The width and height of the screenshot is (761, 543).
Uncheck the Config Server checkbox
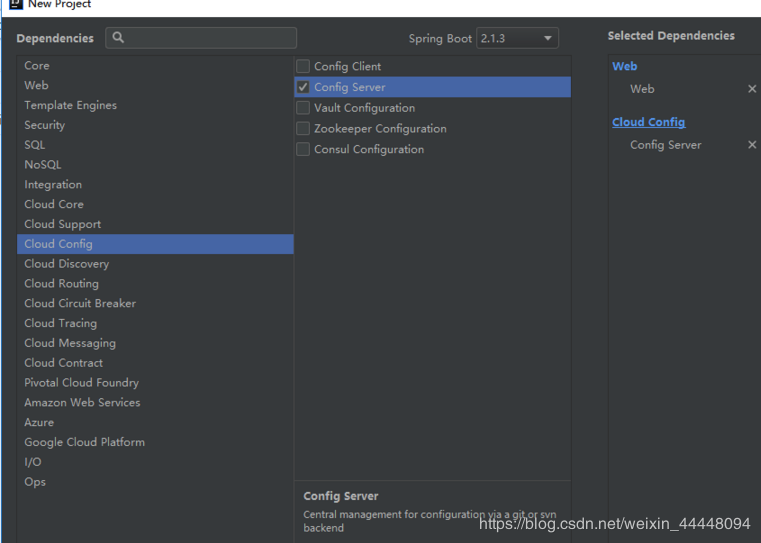pyautogui.click(x=303, y=87)
